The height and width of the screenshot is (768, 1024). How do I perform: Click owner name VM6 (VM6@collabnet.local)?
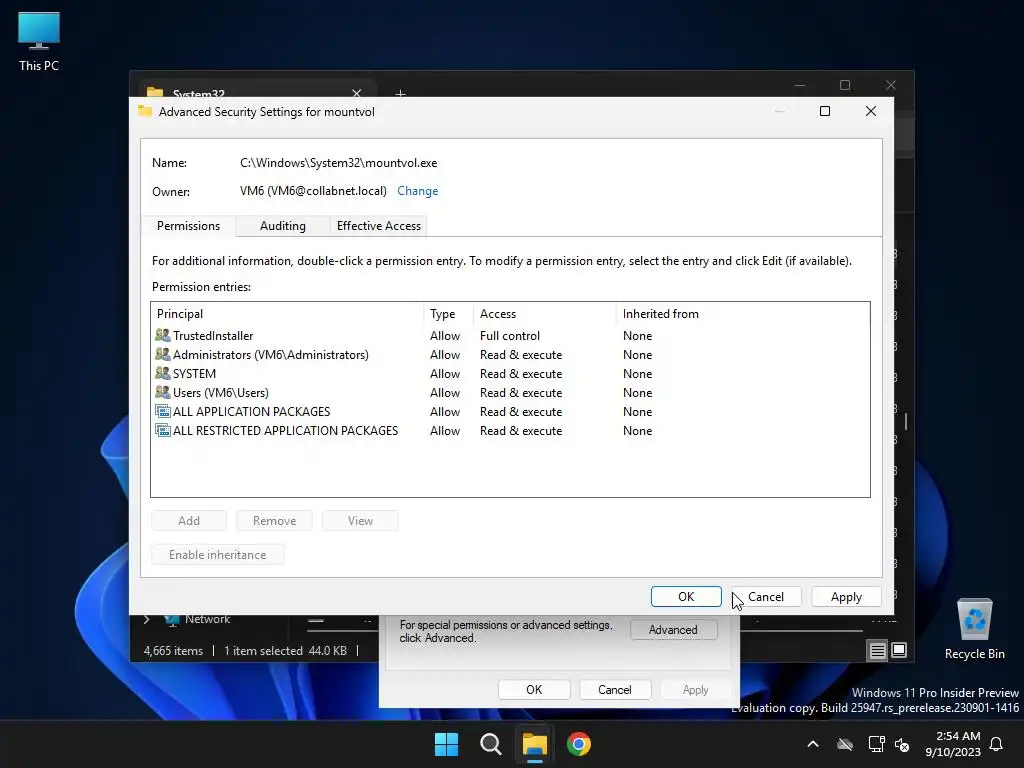coord(313,191)
